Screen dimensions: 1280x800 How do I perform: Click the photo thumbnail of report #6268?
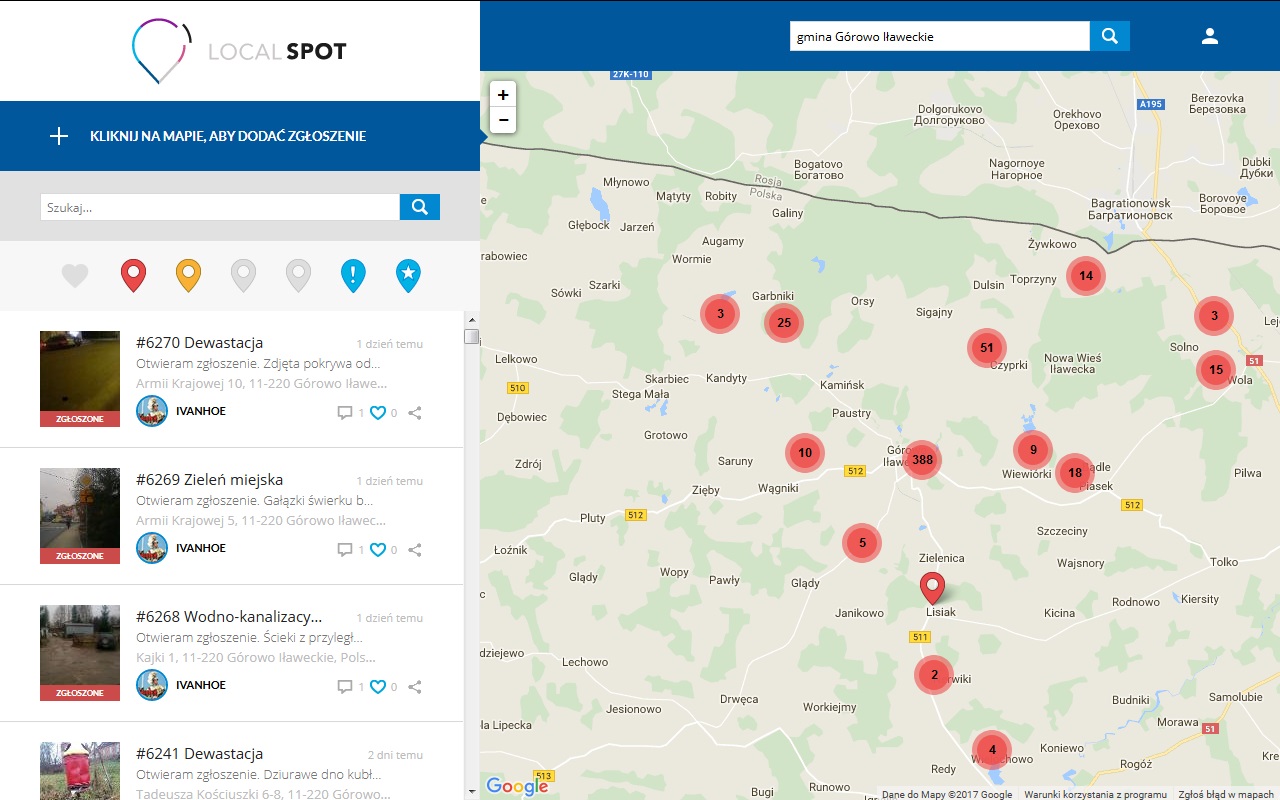[80, 653]
